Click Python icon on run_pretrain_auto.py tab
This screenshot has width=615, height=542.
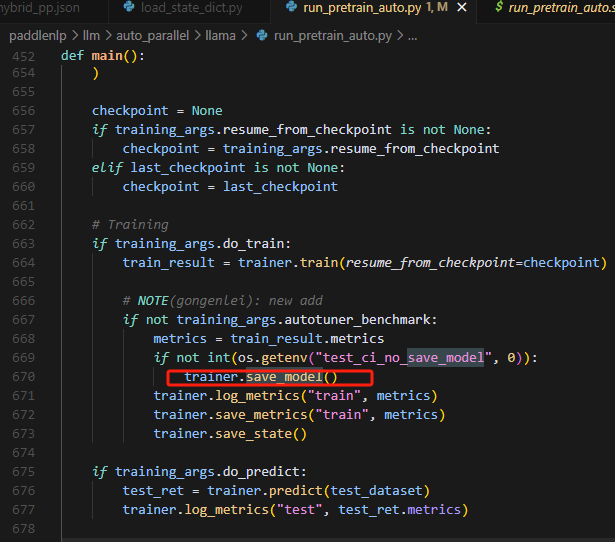coord(292,9)
